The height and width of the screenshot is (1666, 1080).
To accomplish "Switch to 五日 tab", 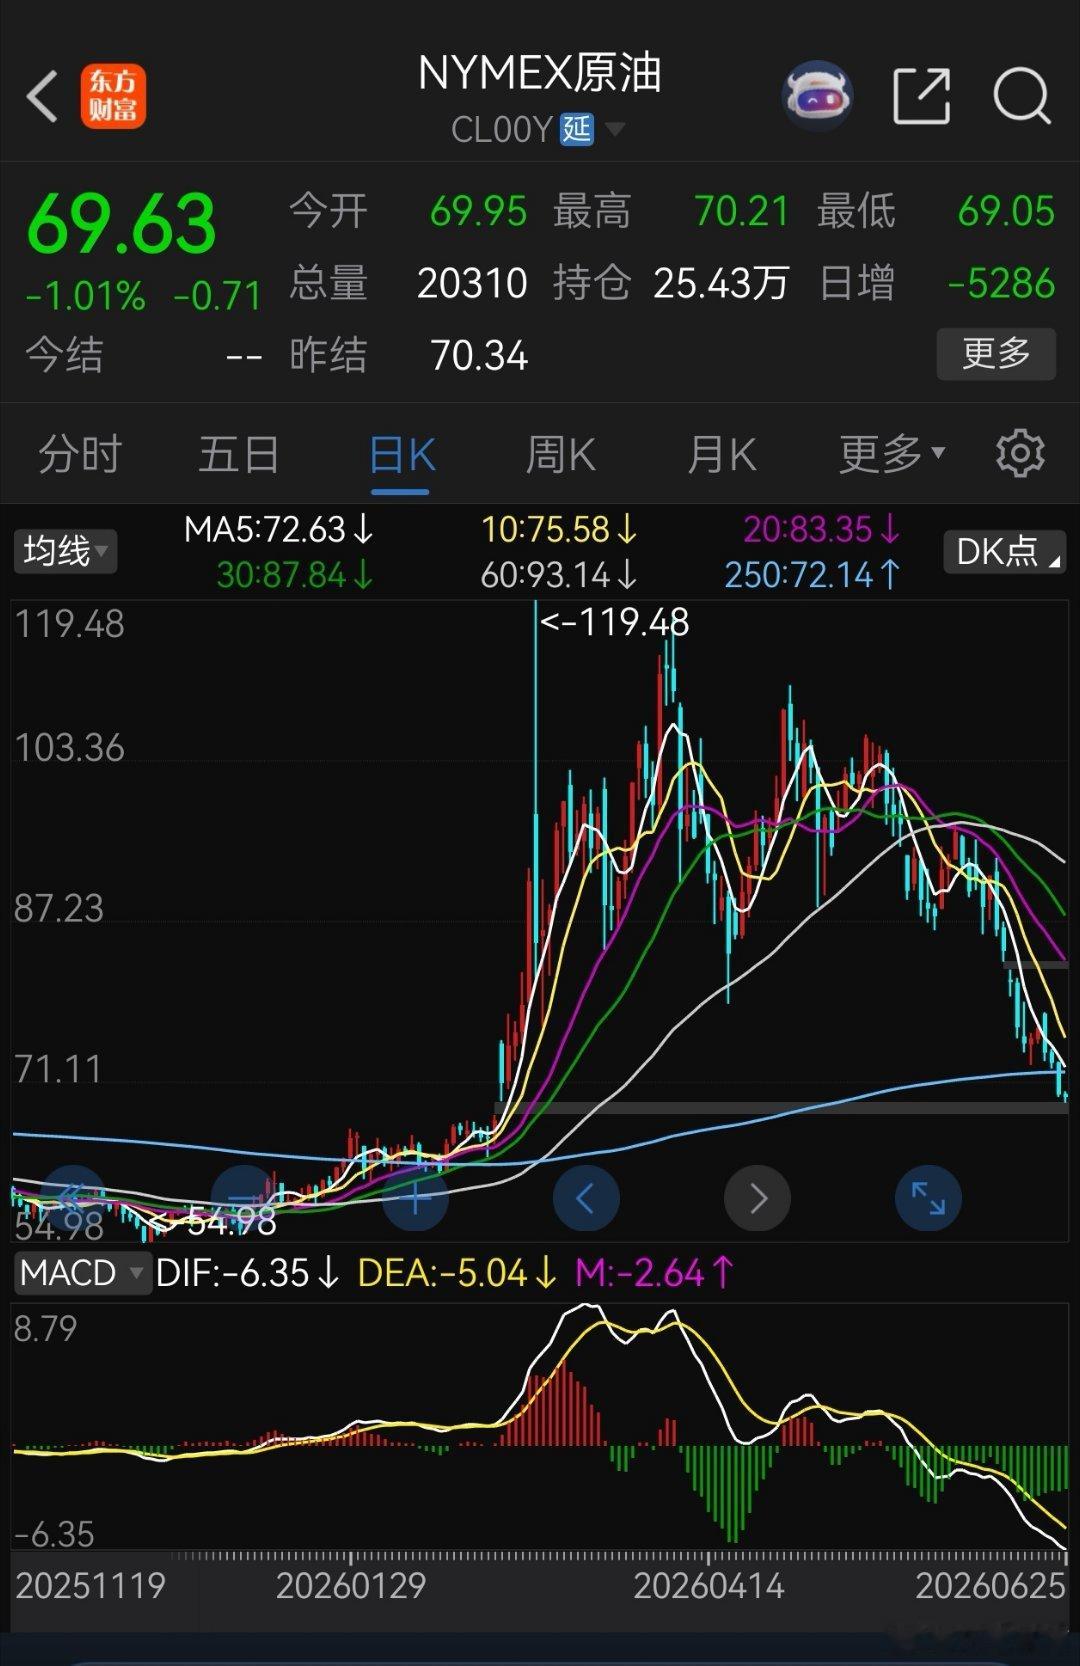I will (239, 454).
